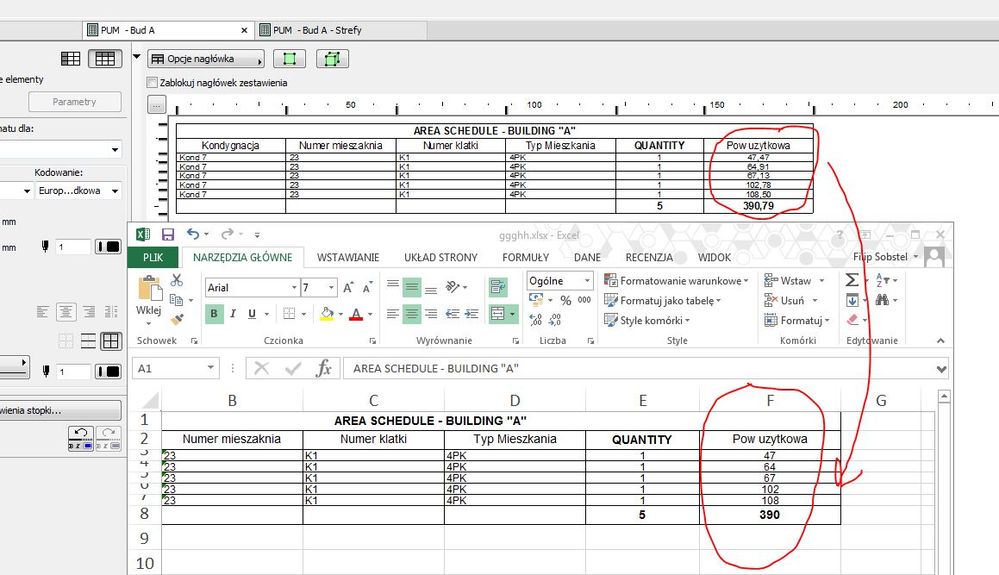Screen dimensions: 999x575
Task: Check Zablokuj nagłówek zestawienia checkbox
Action: pos(152,83)
